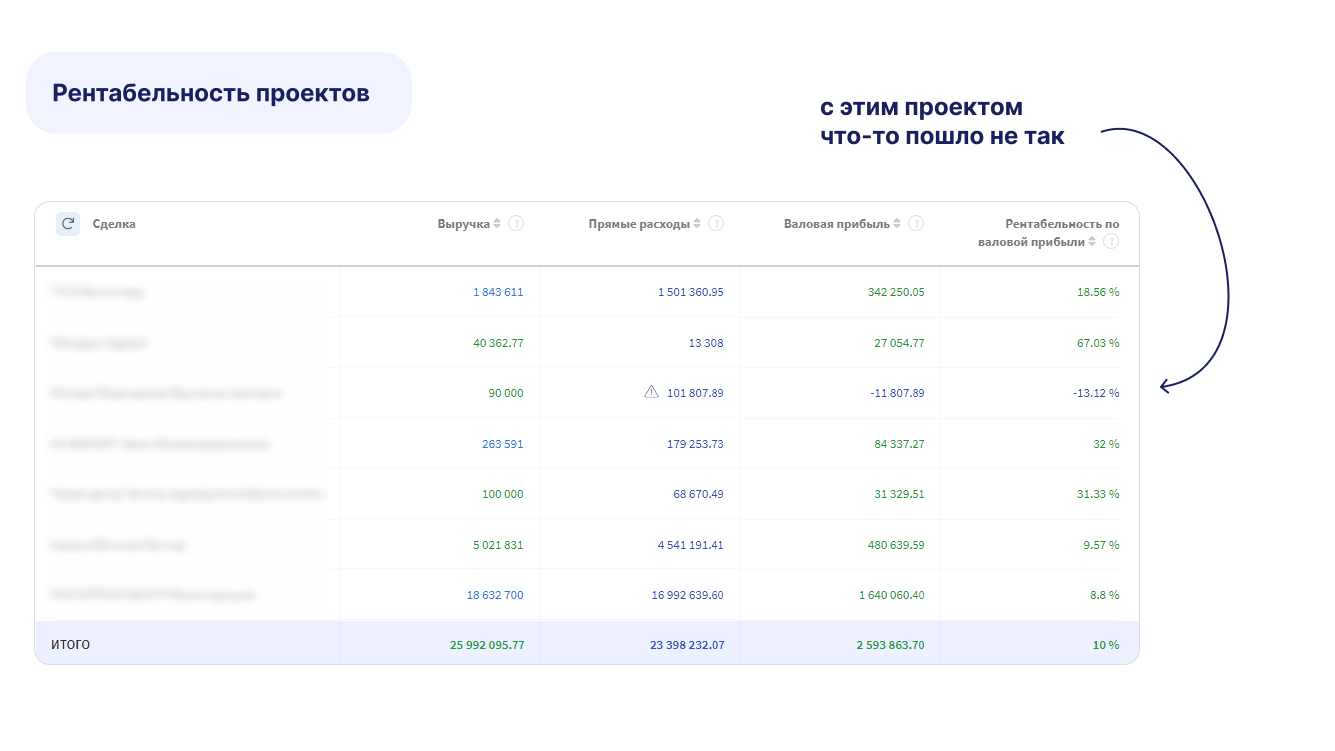Click the Сделка column header
1335x751 pixels.
pyautogui.click(x=114, y=224)
